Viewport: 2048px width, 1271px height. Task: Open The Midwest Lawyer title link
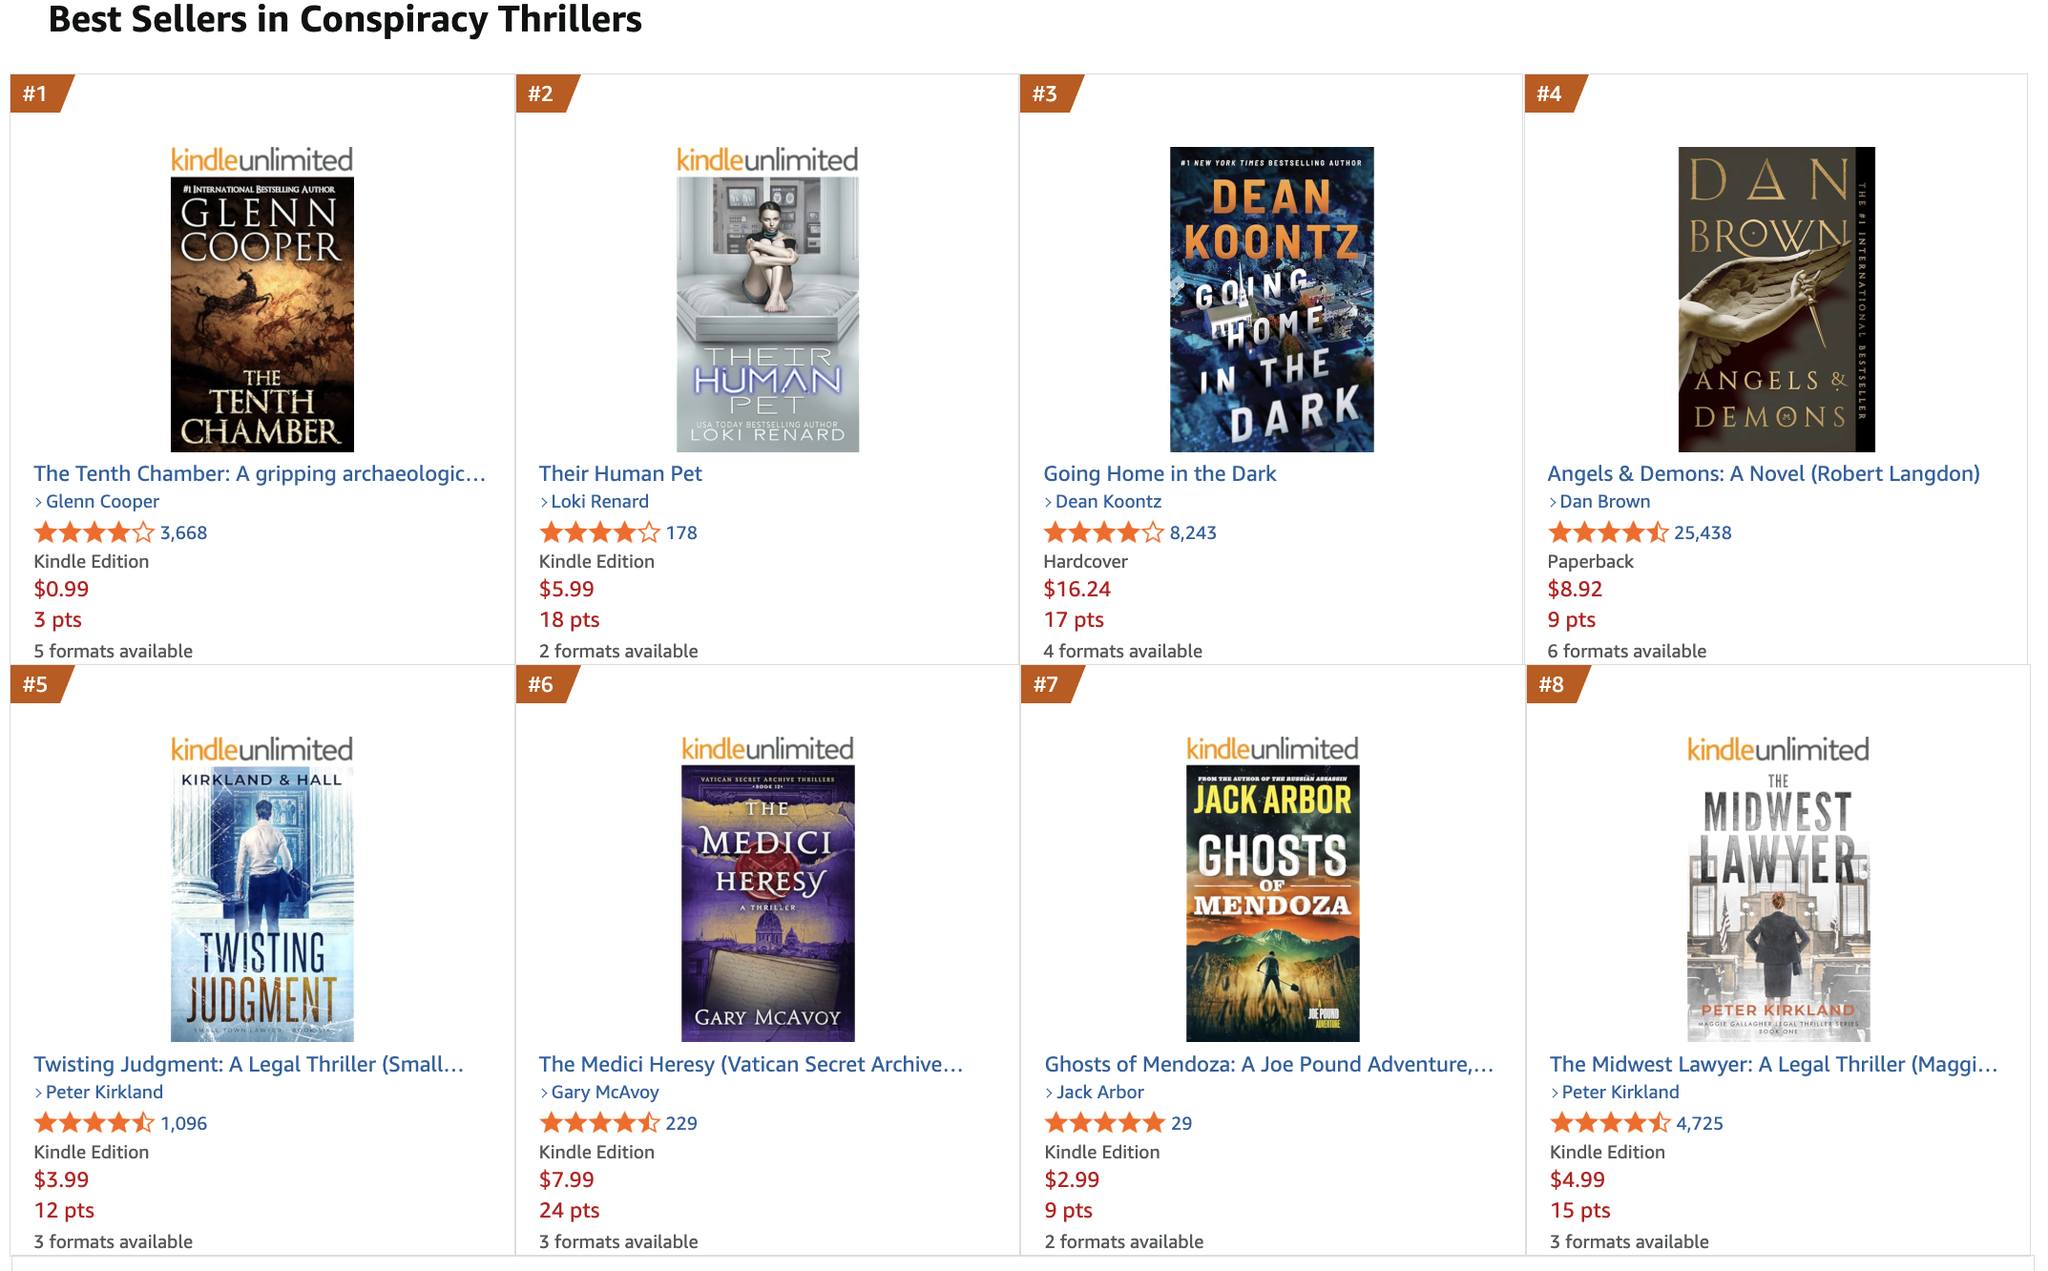point(1773,1065)
